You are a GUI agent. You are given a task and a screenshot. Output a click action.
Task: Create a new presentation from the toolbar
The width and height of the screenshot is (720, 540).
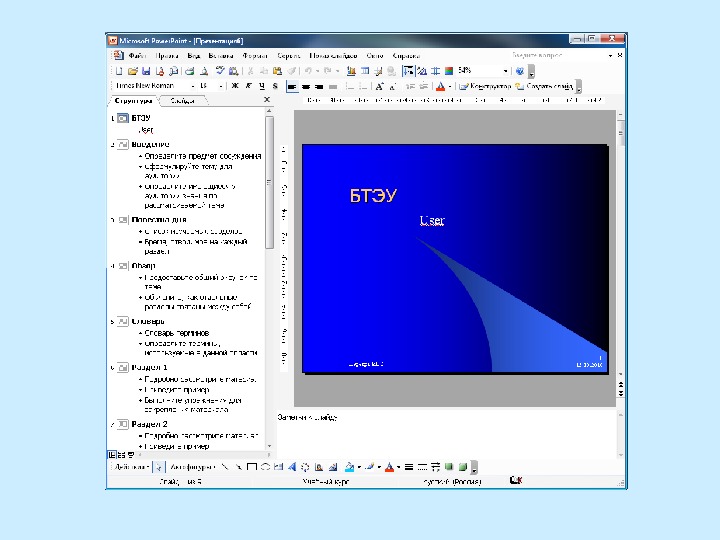tap(119, 71)
